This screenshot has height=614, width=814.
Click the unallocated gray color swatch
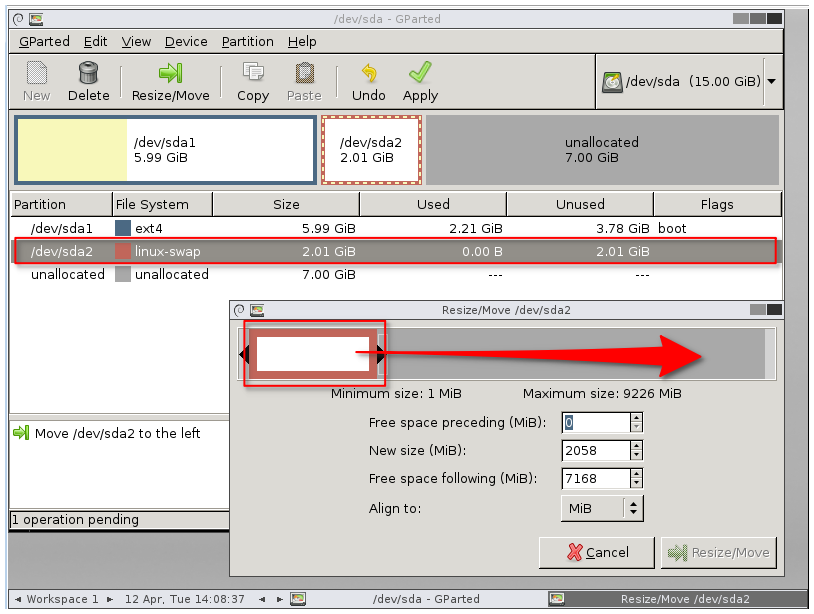point(123,274)
